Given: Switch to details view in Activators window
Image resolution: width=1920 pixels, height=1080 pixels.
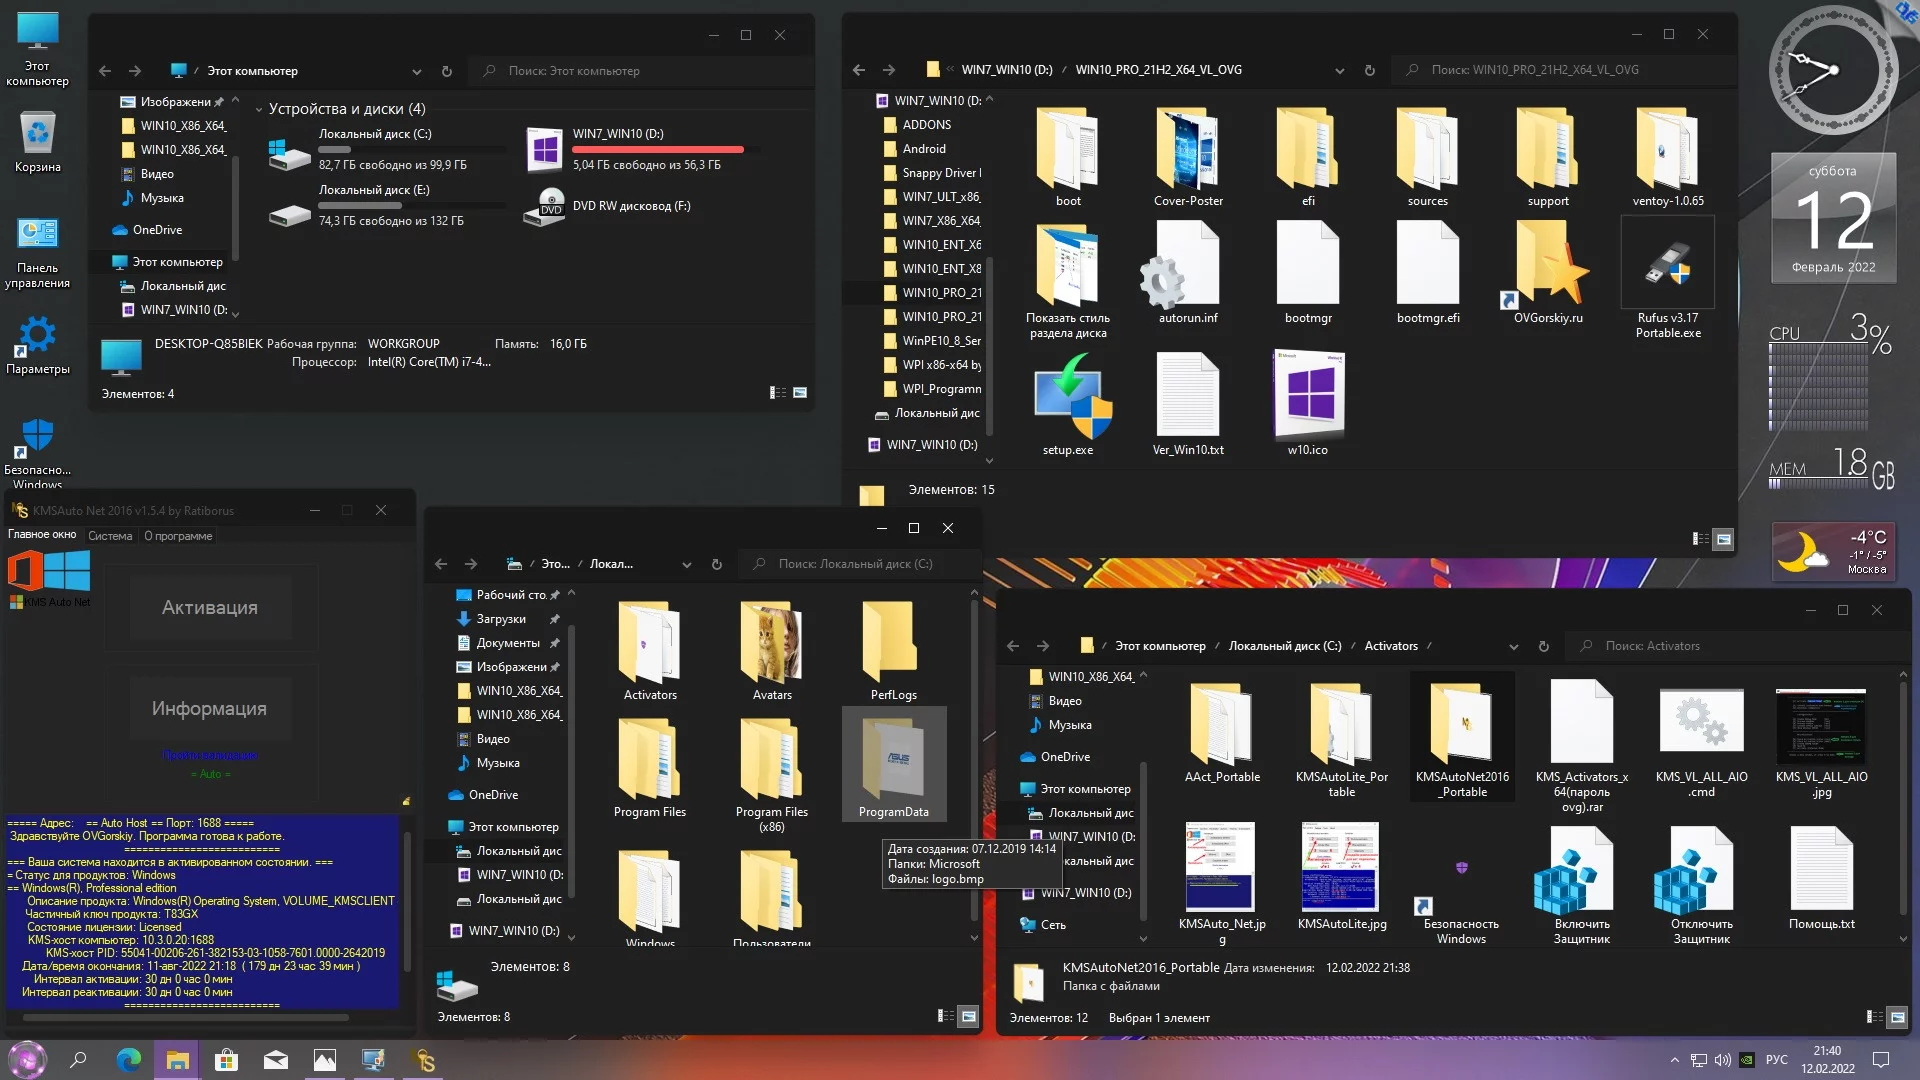Looking at the screenshot, I should pyautogui.click(x=1875, y=1017).
